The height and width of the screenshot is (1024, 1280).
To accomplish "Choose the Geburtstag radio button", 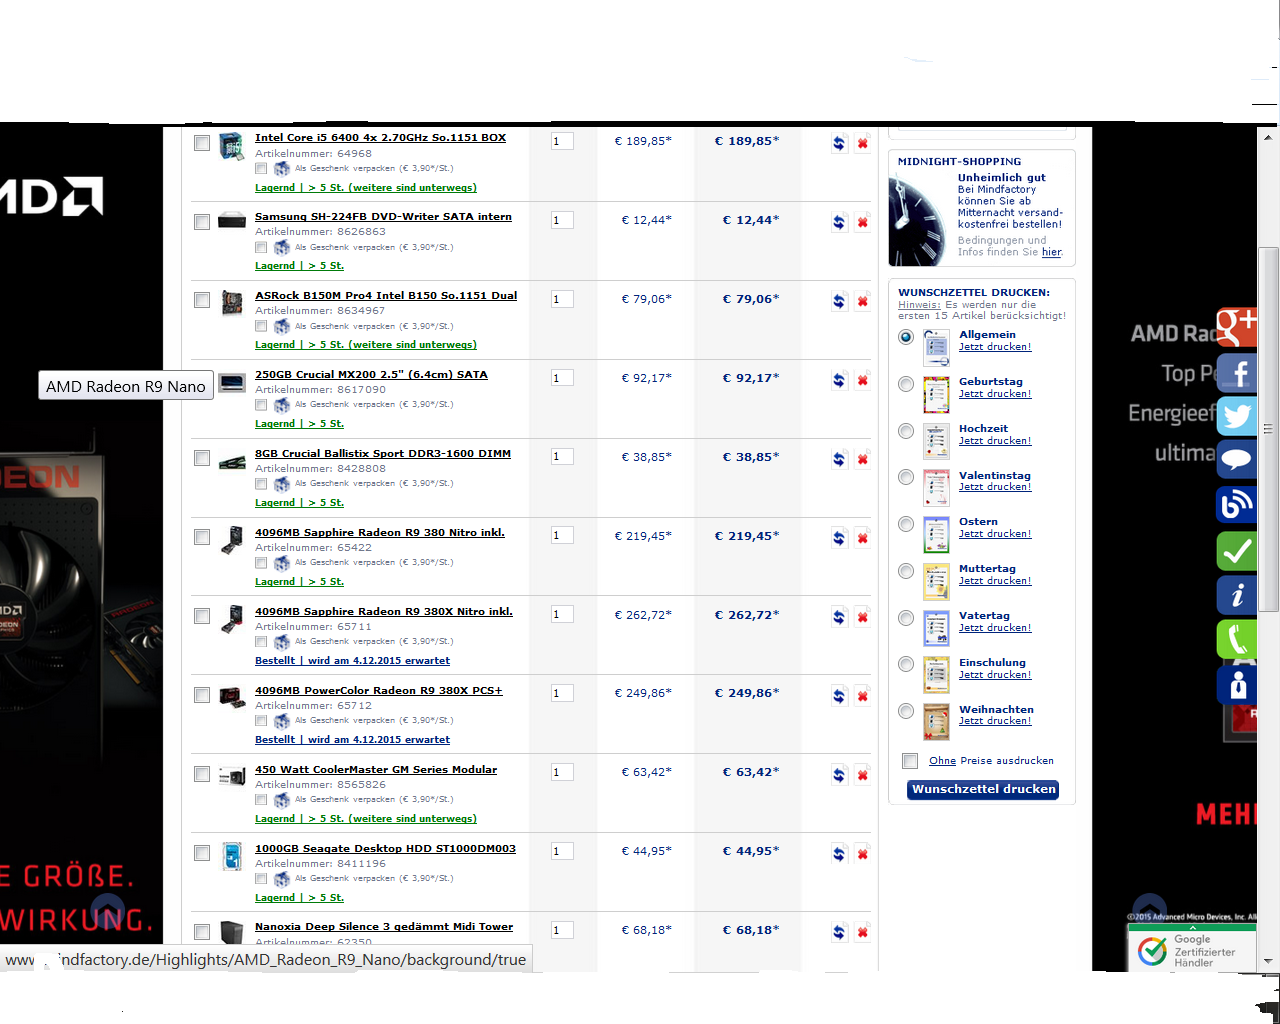I will coord(906,384).
